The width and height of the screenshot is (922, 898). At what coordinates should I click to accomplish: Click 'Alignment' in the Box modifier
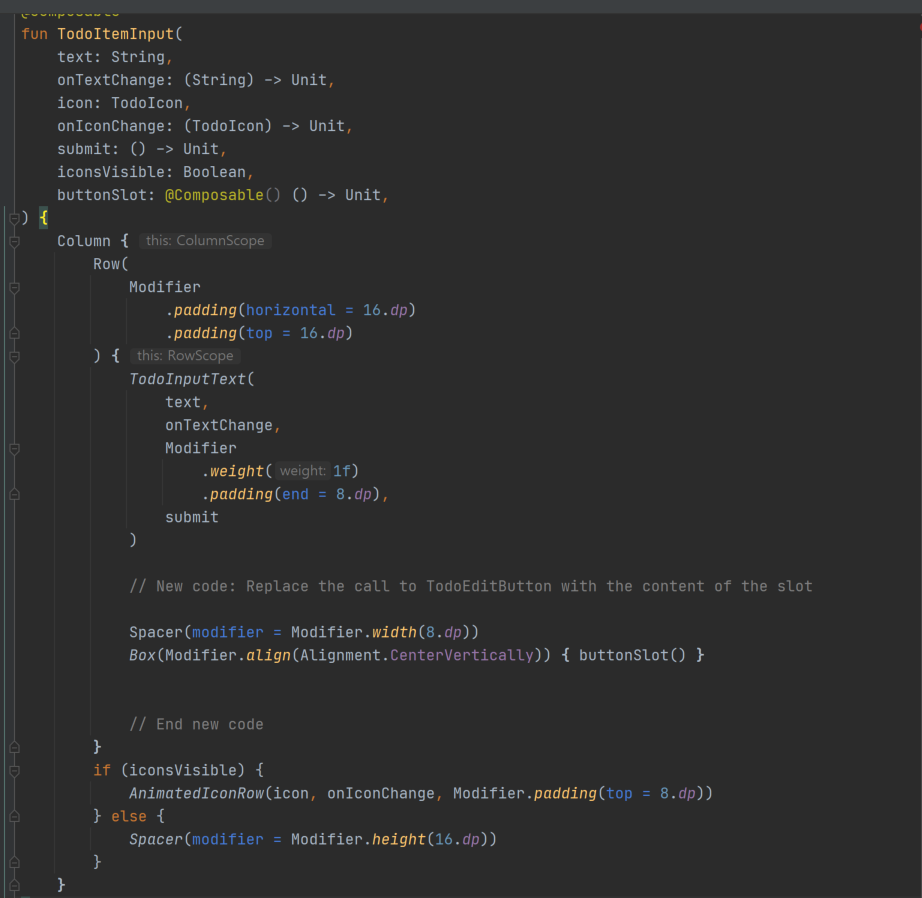click(x=340, y=655)
